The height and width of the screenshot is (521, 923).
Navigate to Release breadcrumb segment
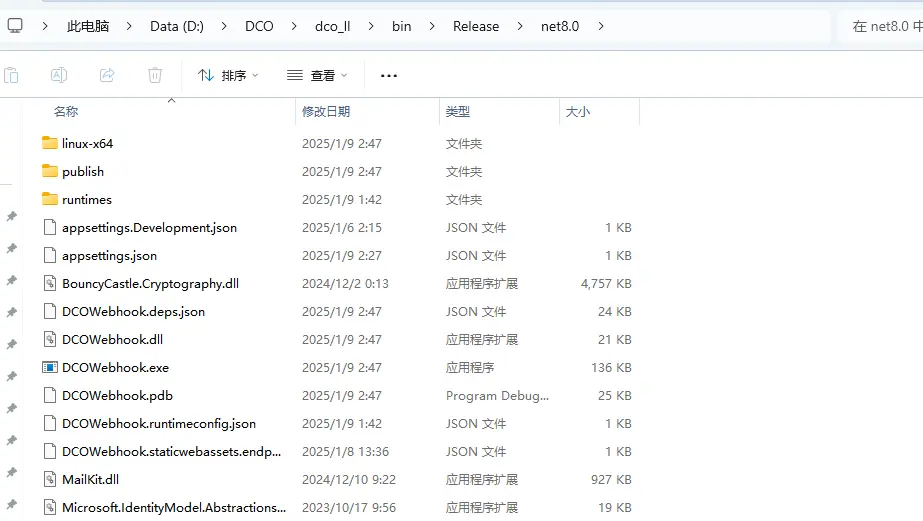(x=476, y=26)
